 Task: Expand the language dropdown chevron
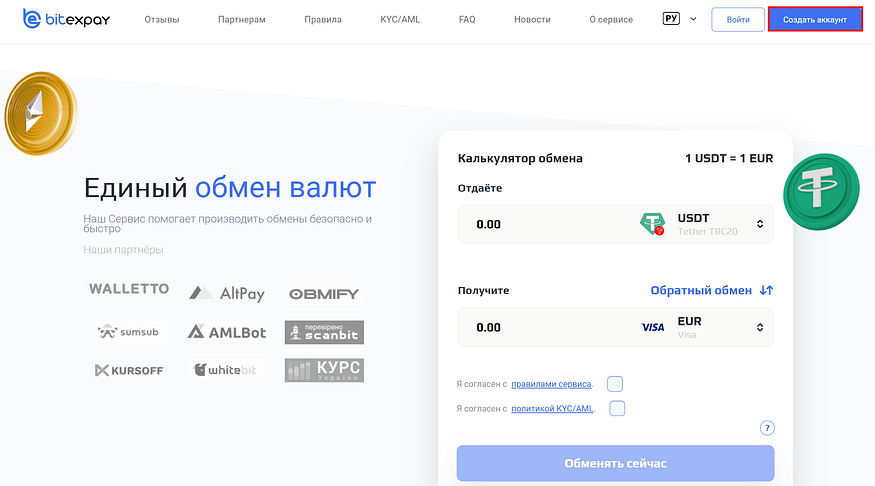tap(693, 19)
